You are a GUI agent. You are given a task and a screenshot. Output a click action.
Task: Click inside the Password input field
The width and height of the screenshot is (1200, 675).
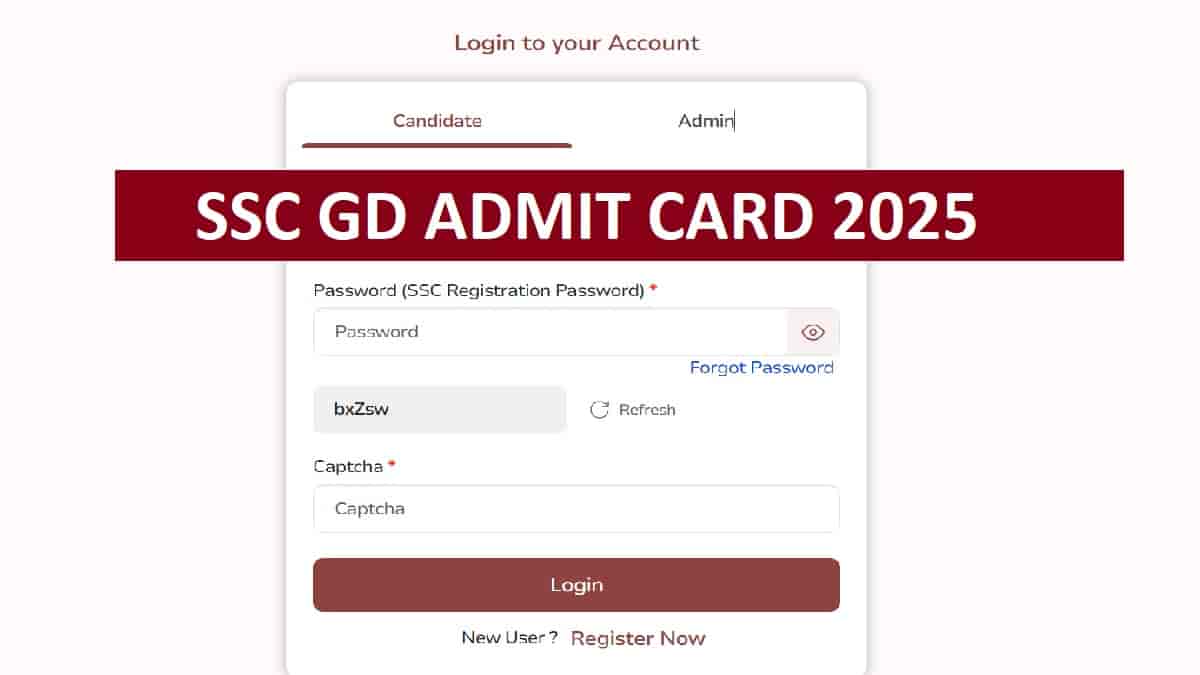click(550, 331)
